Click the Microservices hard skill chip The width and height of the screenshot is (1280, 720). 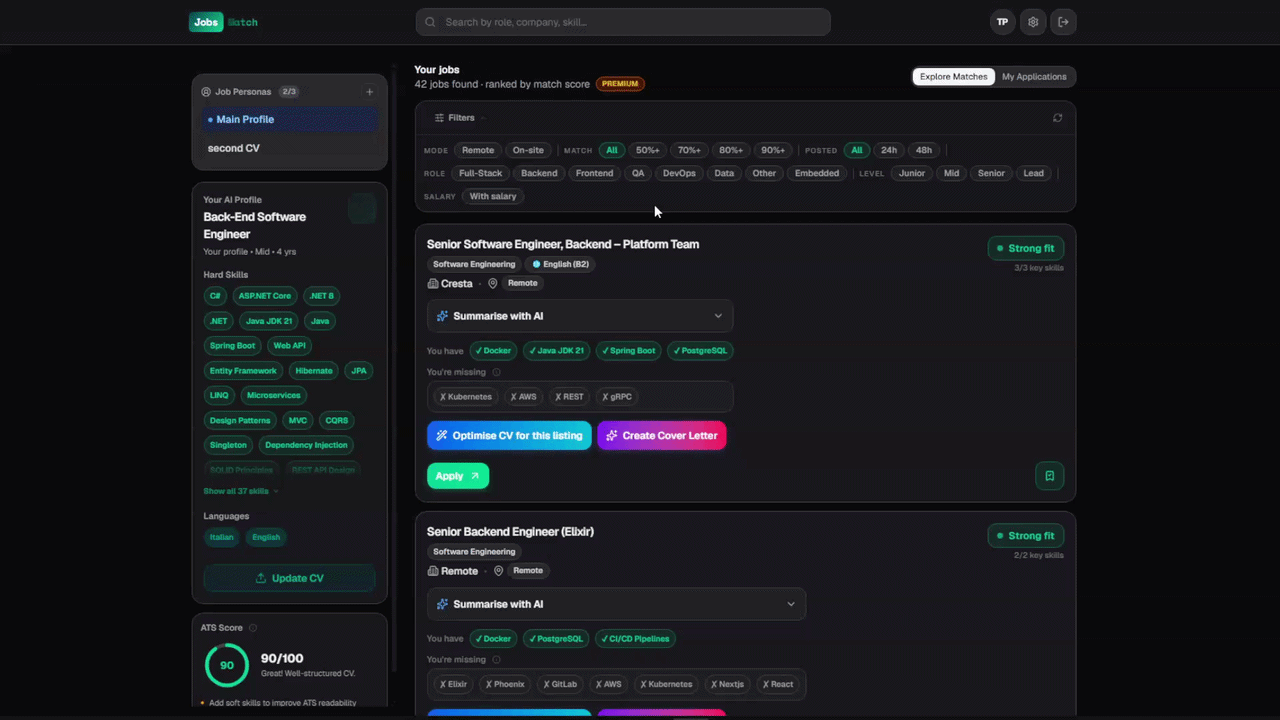[x=274, y=396]
